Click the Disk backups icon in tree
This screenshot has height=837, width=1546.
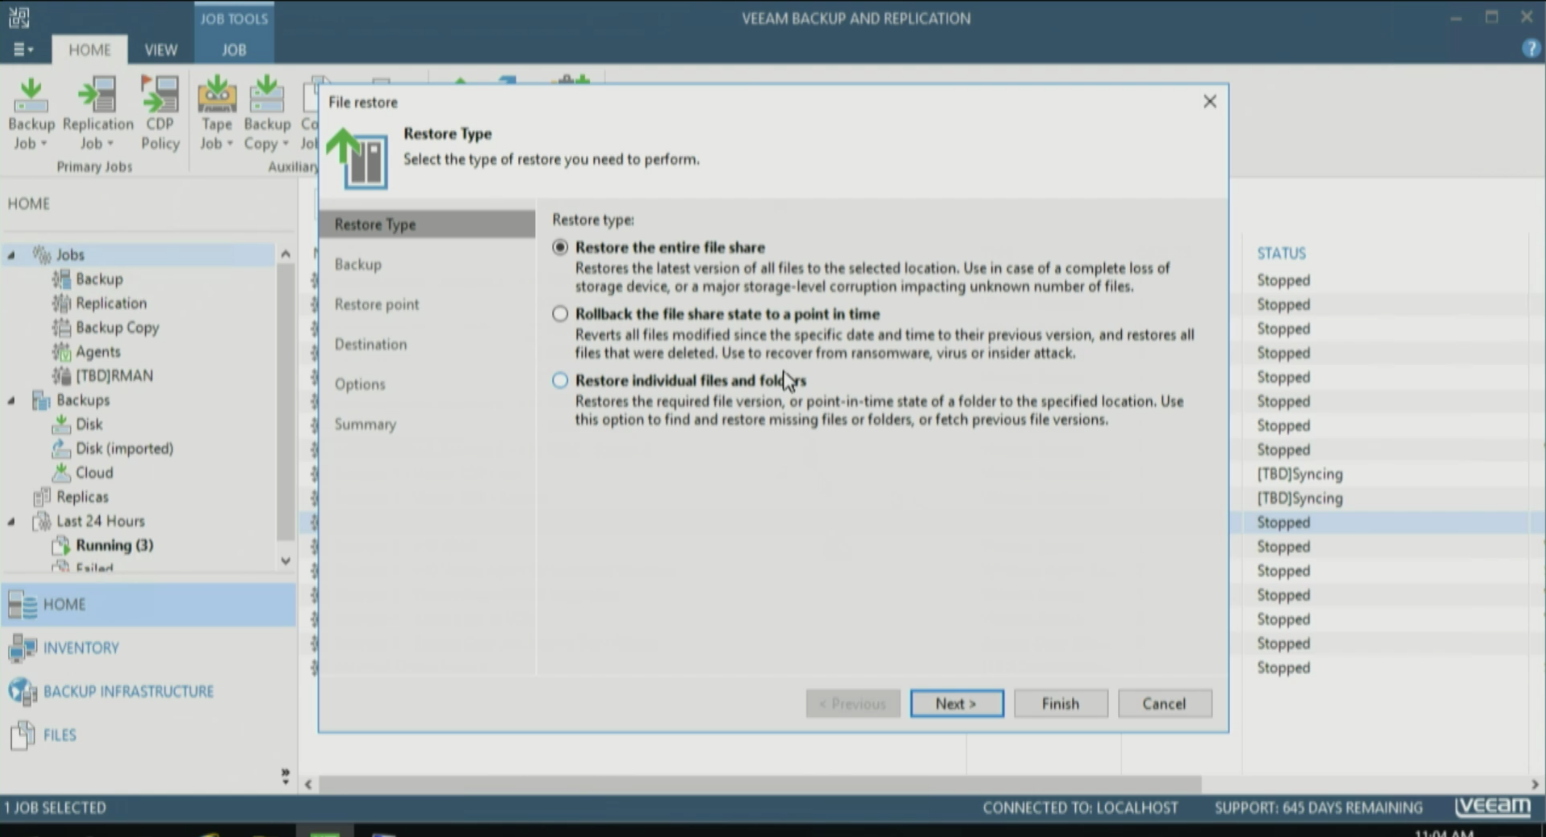pos(62,424)
